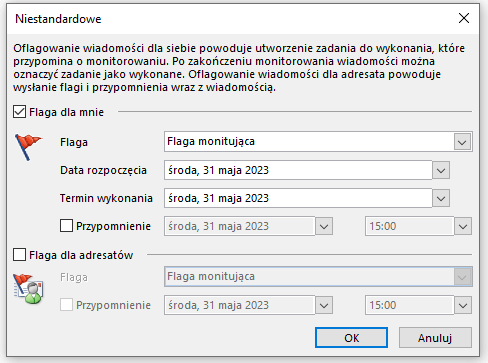The image size is (488, 363).
Task: Expand the recipients' reminder date dropdown arrow
Action: click(324, 305)
